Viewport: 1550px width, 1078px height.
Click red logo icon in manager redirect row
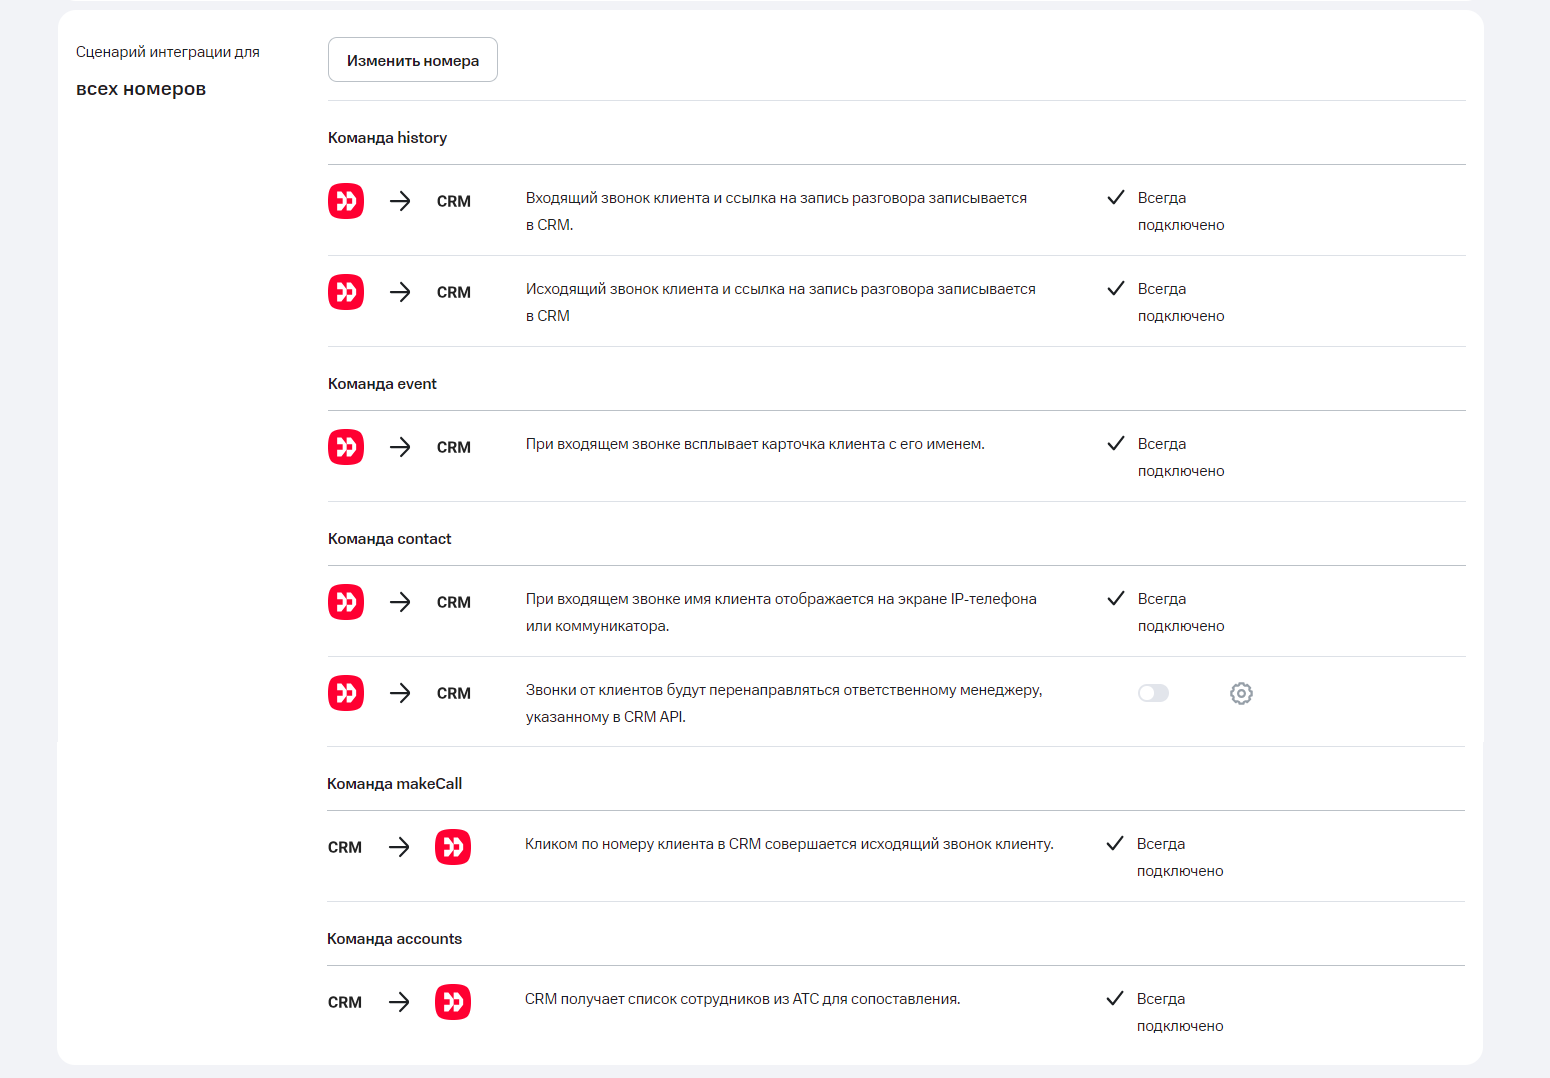346,693
